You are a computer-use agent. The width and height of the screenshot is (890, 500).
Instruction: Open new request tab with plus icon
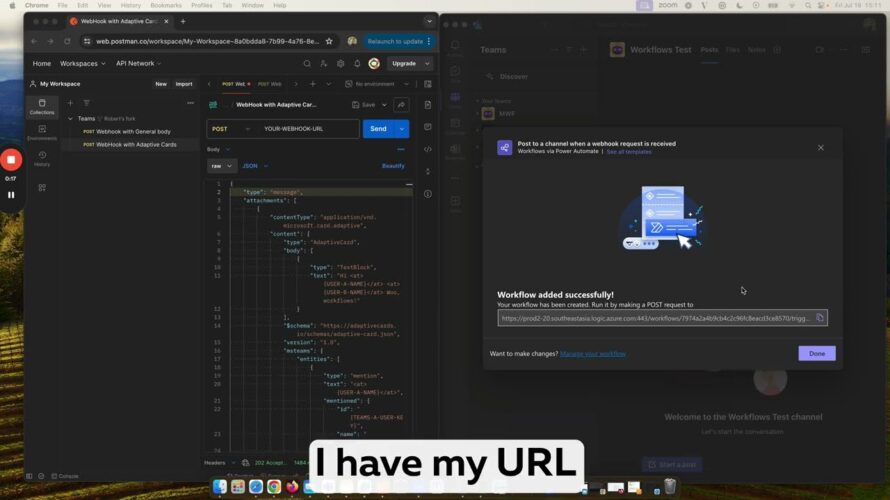pyautogui.click(x=313, y=84)
